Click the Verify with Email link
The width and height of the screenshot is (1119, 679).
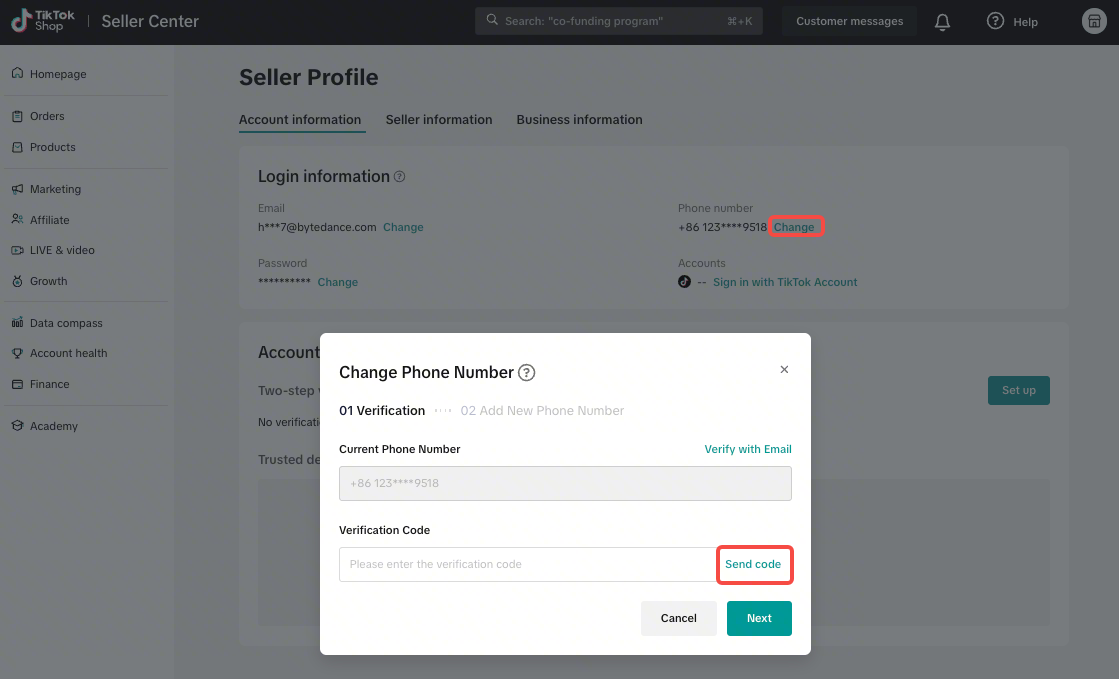(748, 450)
